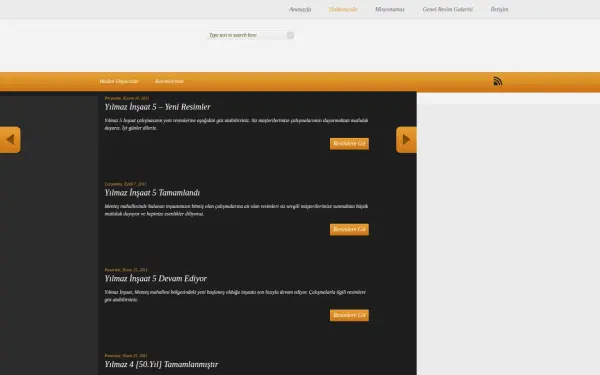Click the date above Devam Ediyor post
Screen dimensions: 600x375
126,269
